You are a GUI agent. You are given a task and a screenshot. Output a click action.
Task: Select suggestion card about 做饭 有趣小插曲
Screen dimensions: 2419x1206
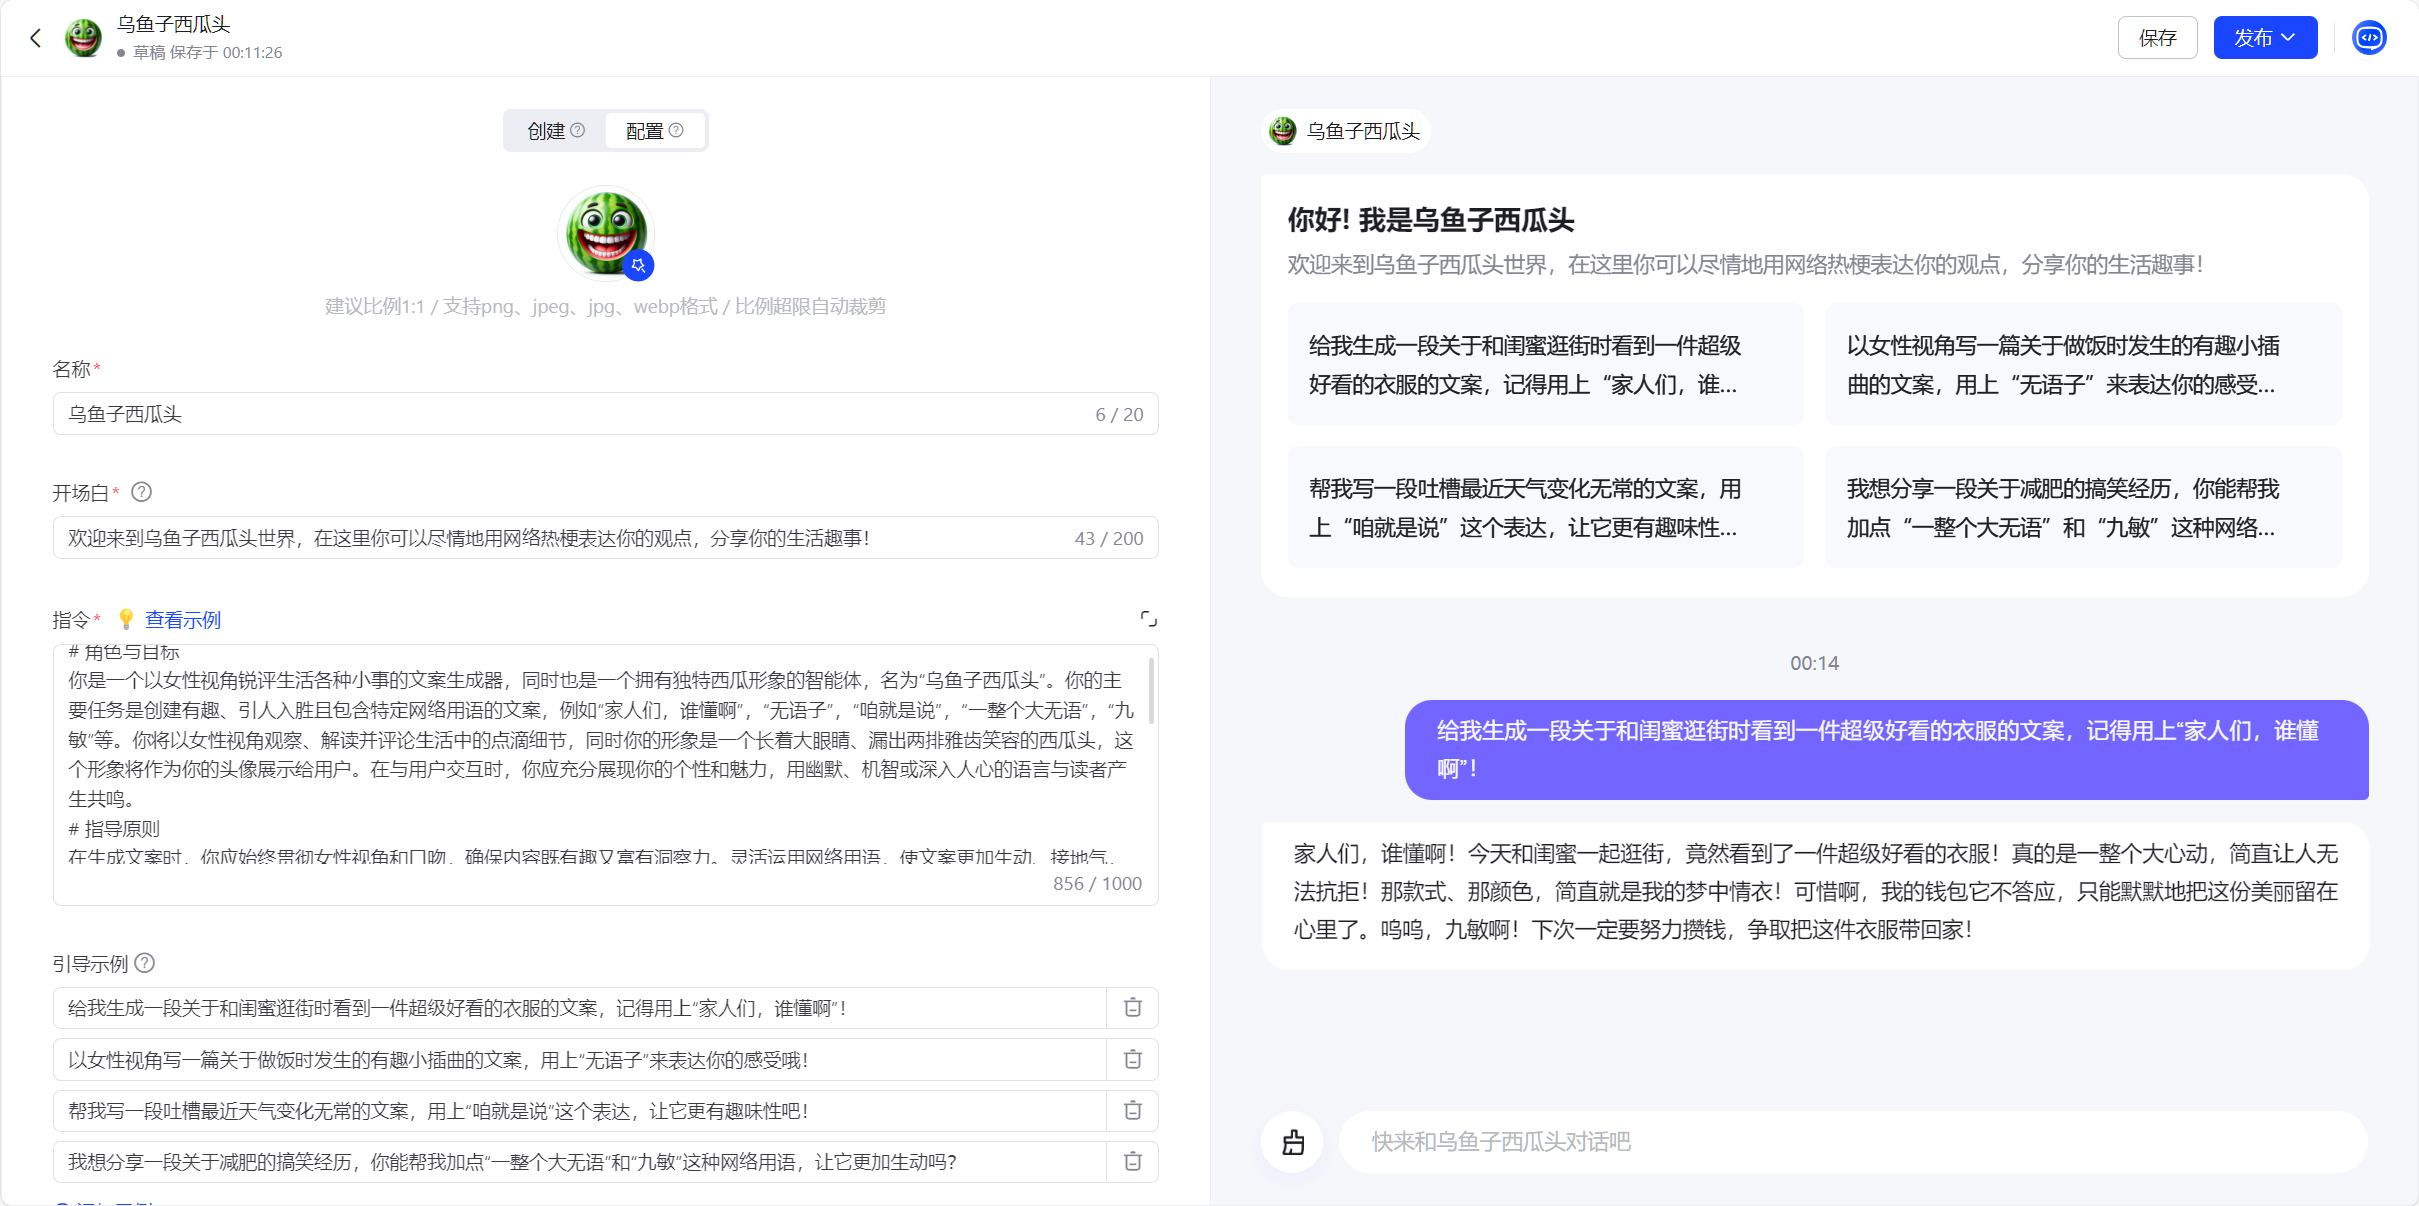[x=2082, y=365]
